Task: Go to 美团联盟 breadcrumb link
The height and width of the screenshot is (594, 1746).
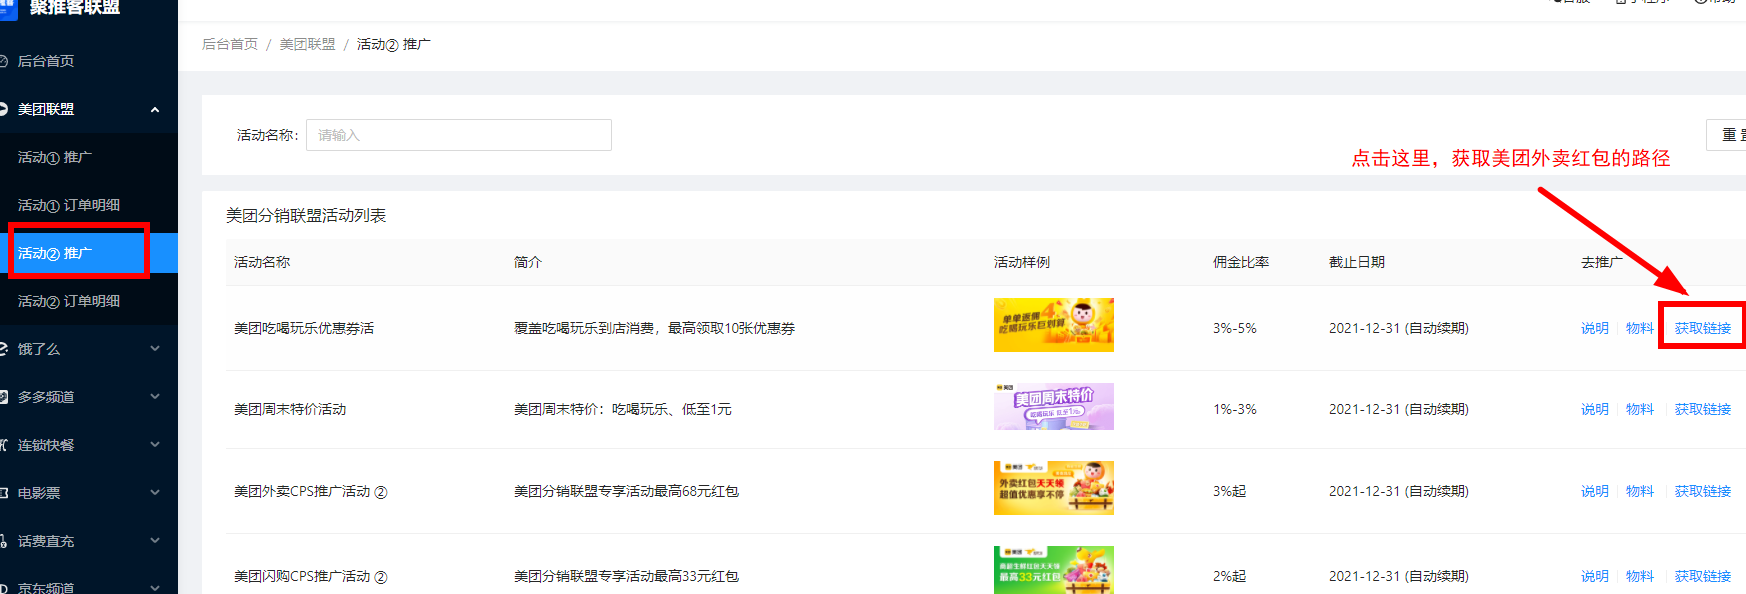Action: point(308,44)
